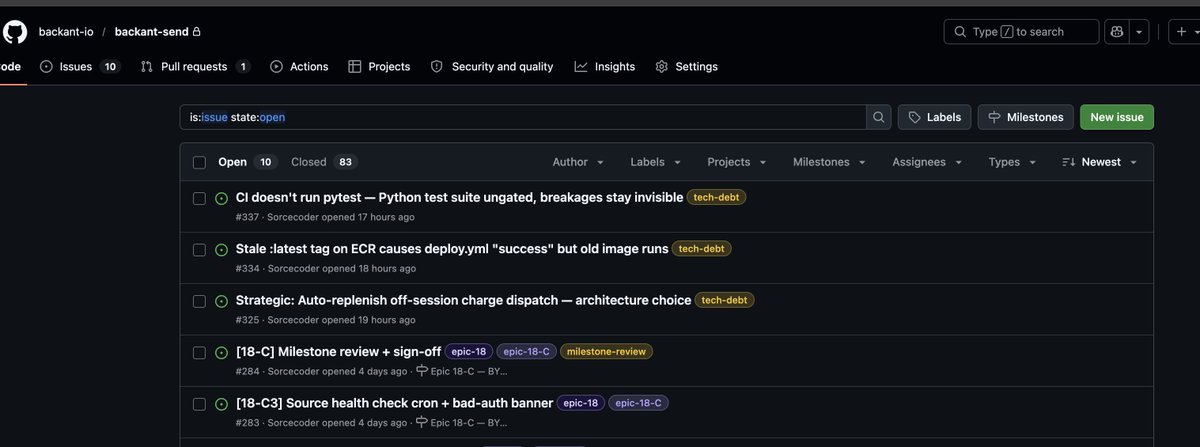This screenshot has width=1200, height=447.
Task: Click epic-18 label on issue #283
Action: point(580,403)
